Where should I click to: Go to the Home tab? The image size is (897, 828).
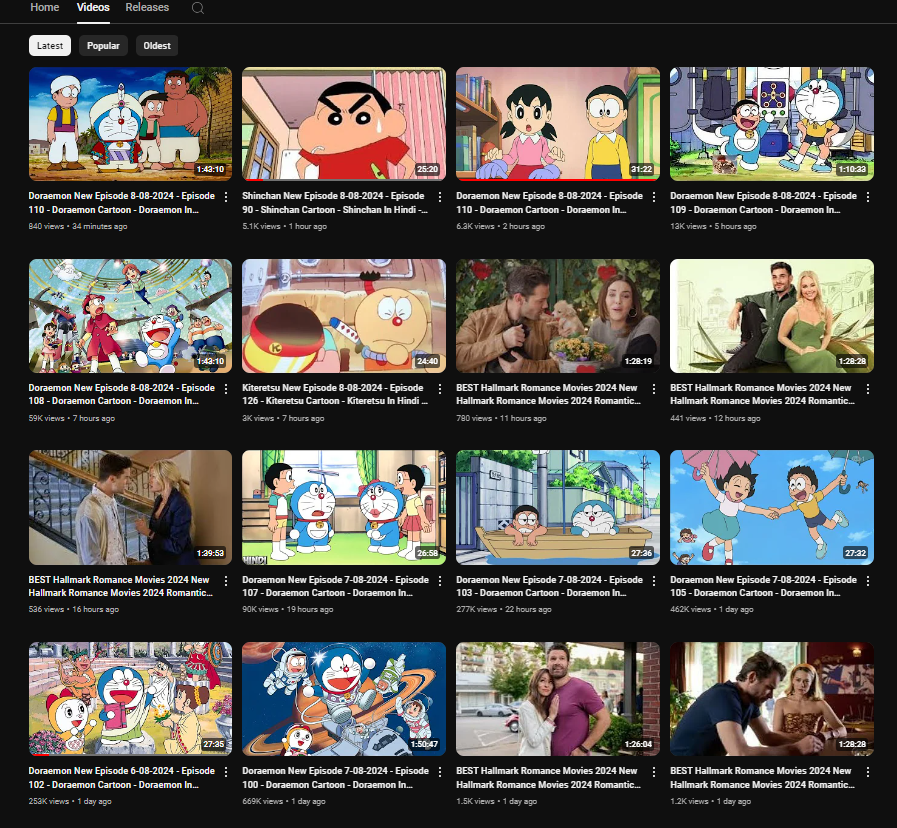pyautogui.click(x=45, y=7)
